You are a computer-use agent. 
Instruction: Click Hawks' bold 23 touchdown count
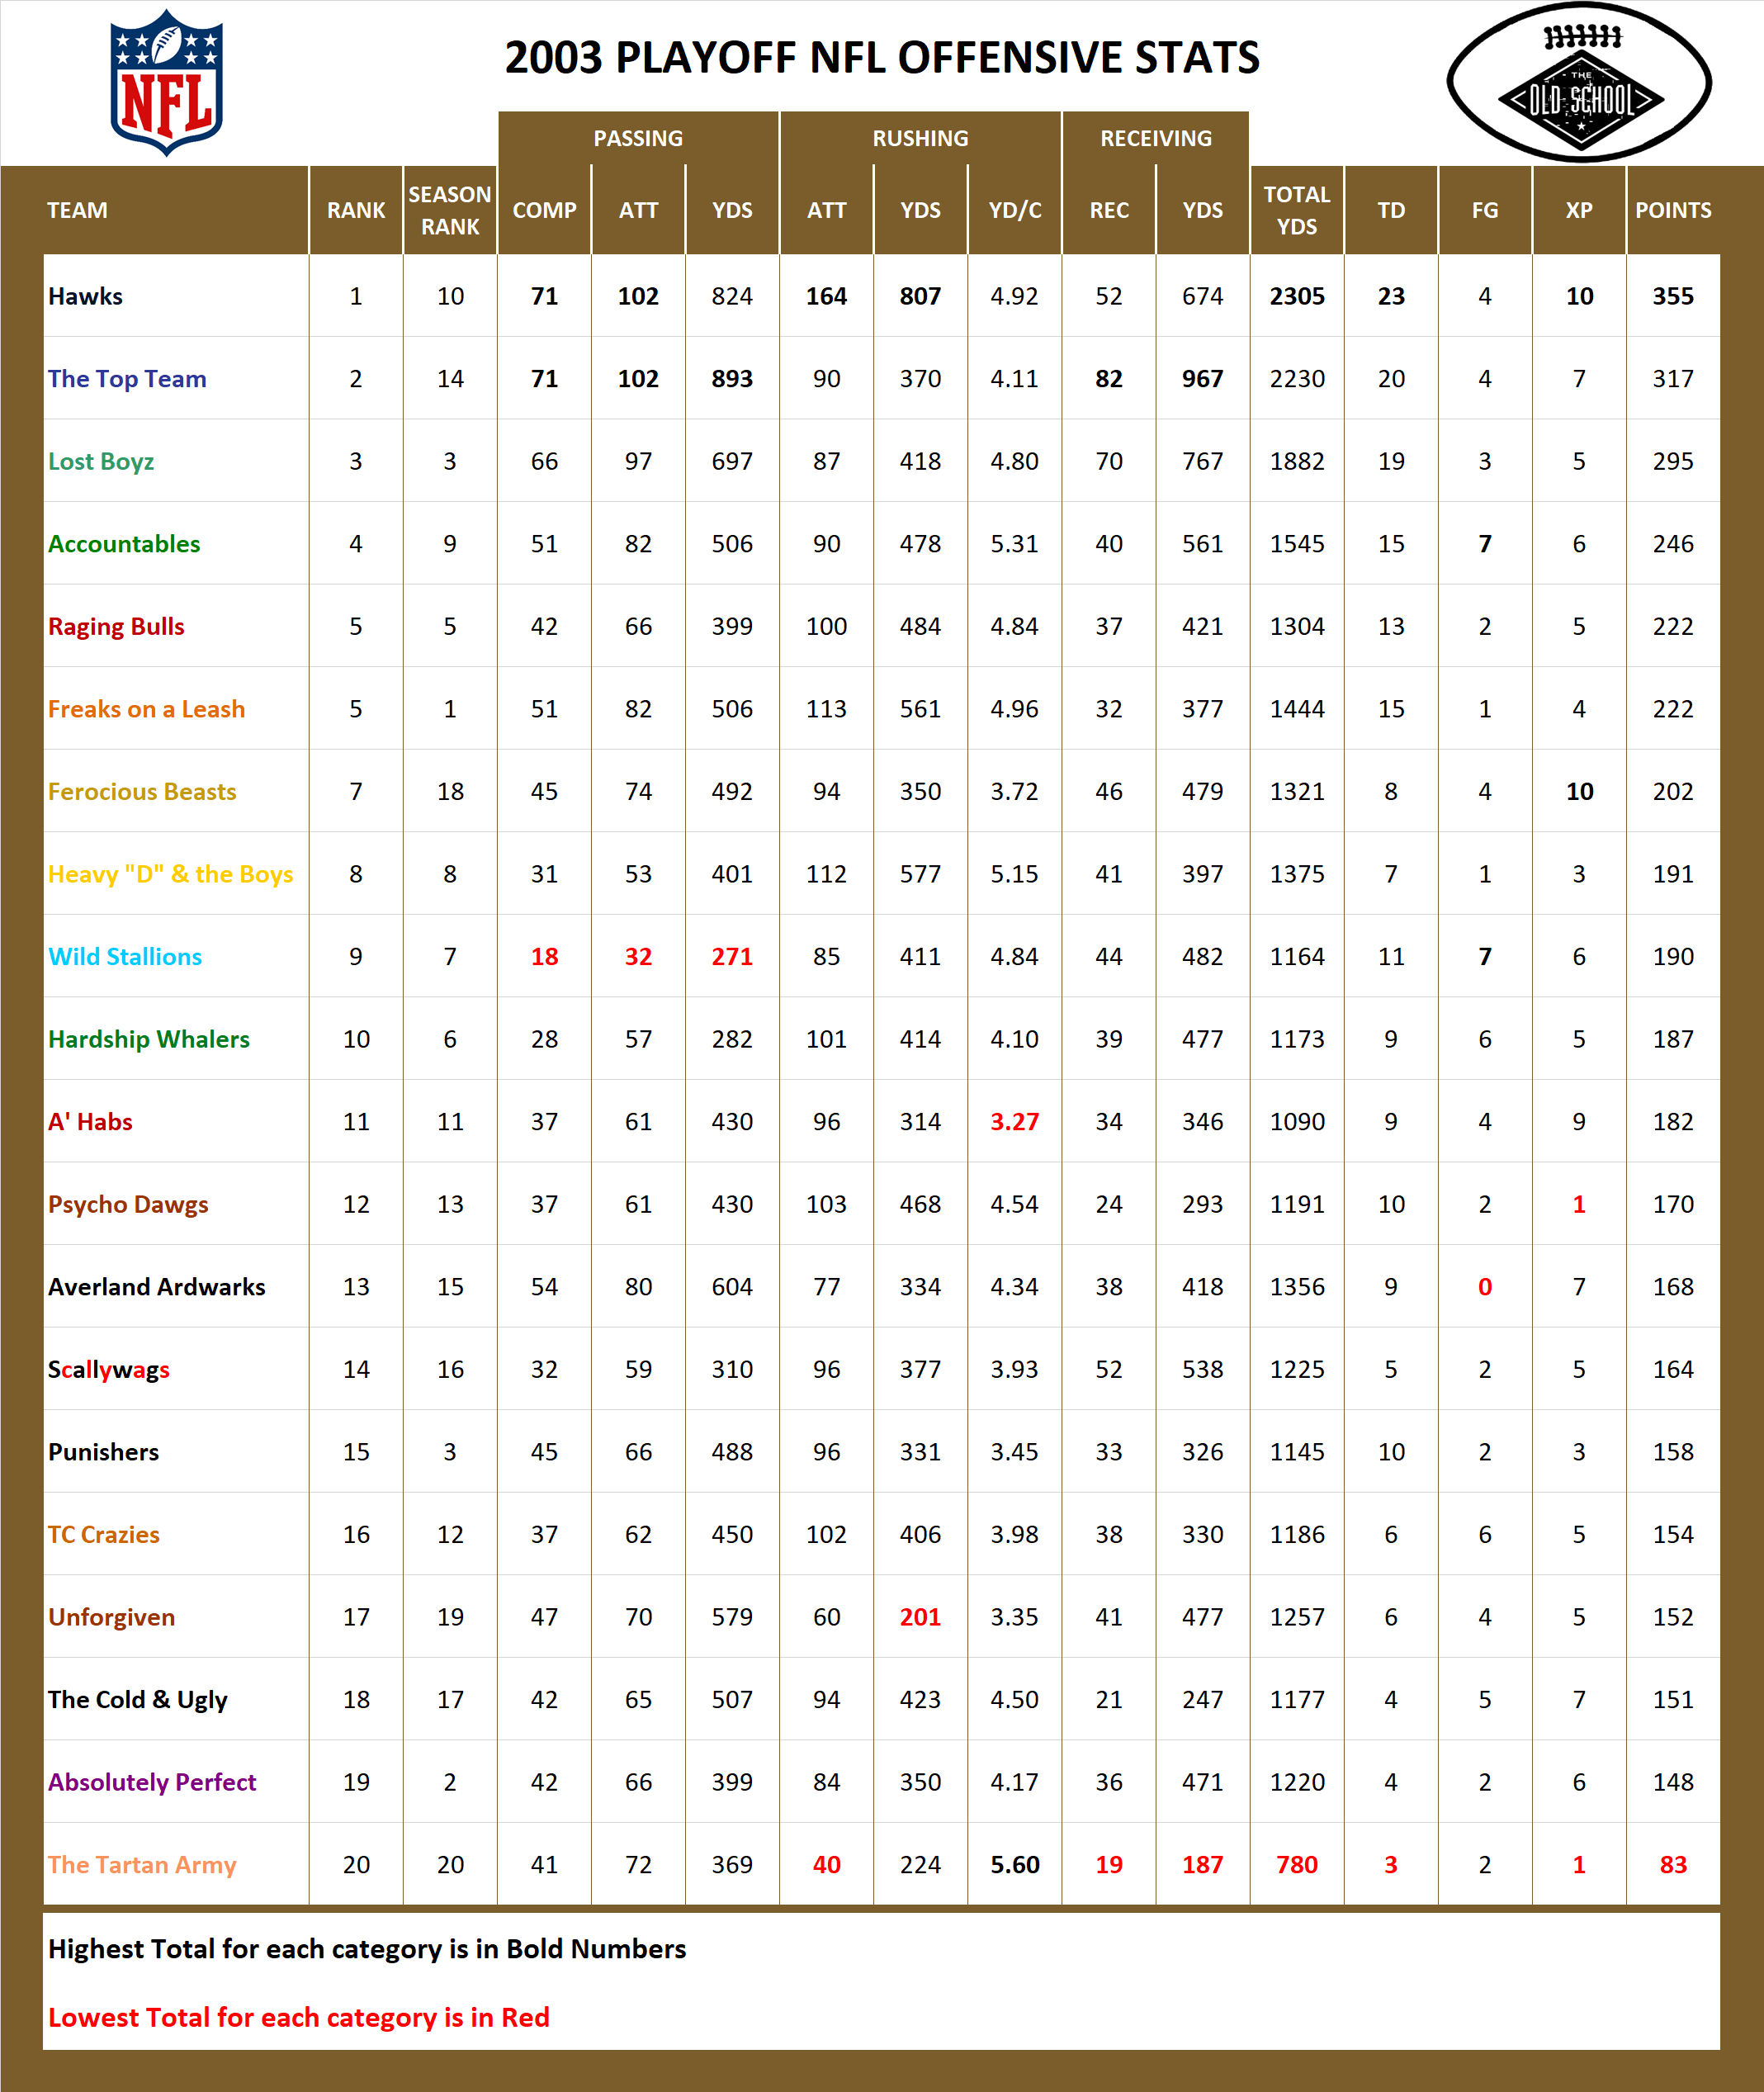tap(1391, 296)
